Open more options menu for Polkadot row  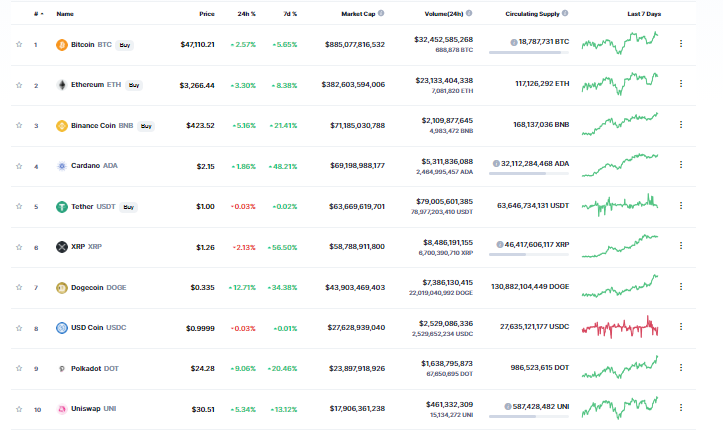(x=681, y=368)
